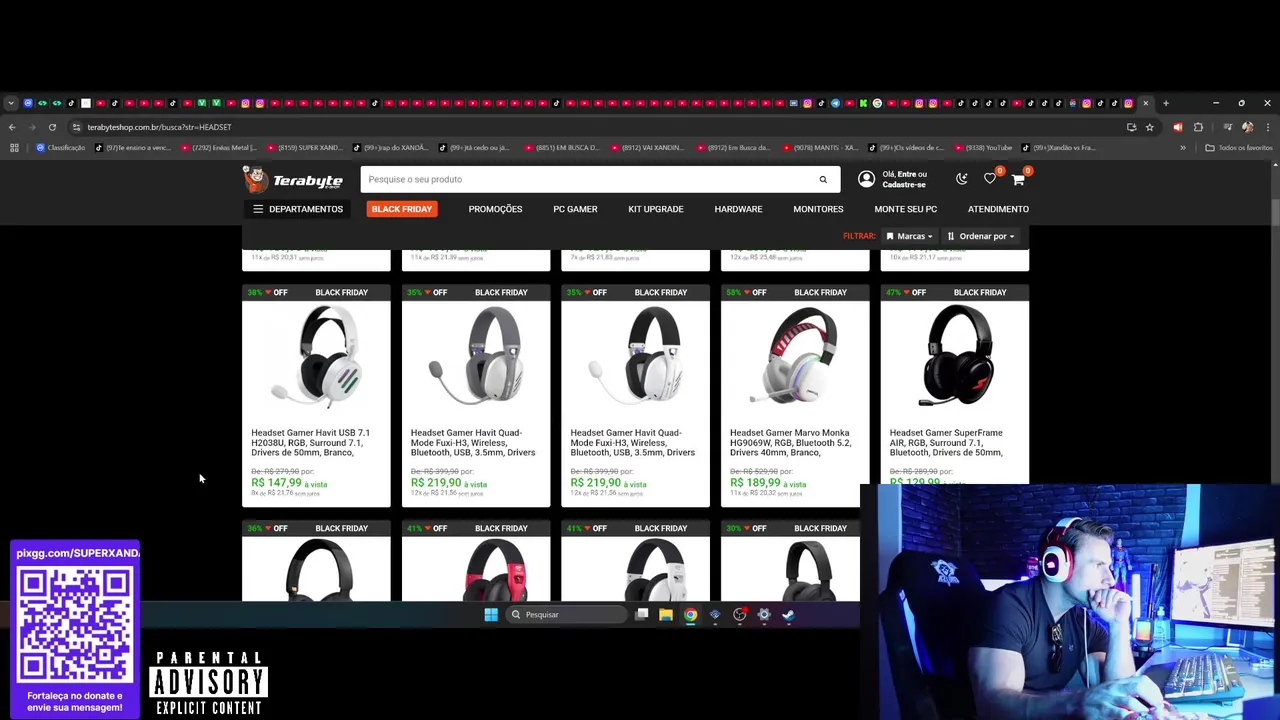Image resolution: width=1280 pixels, height=720 pixels.
Task: Open File Explorer from the taskbar
Action: click(666, 615)
